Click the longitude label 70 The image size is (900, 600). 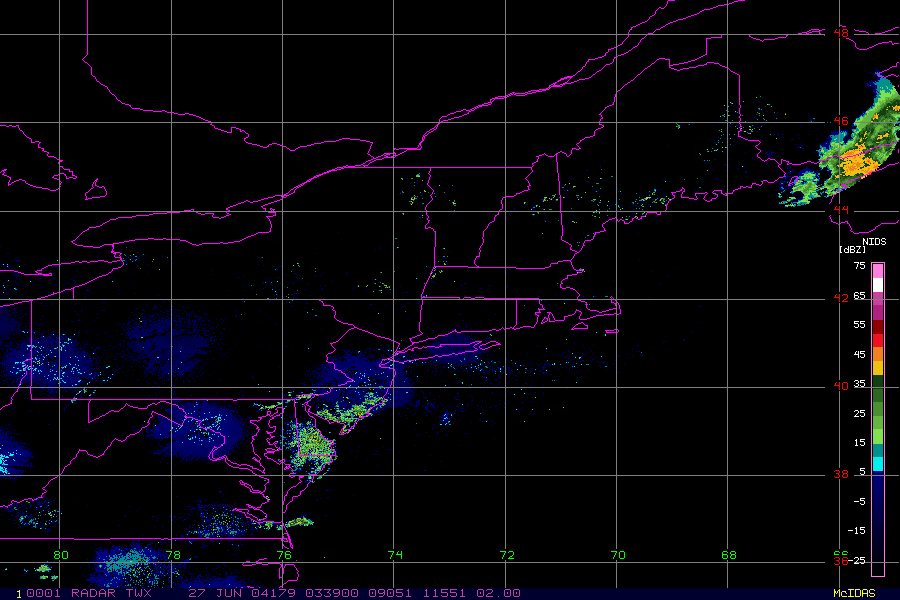(618, 555)
